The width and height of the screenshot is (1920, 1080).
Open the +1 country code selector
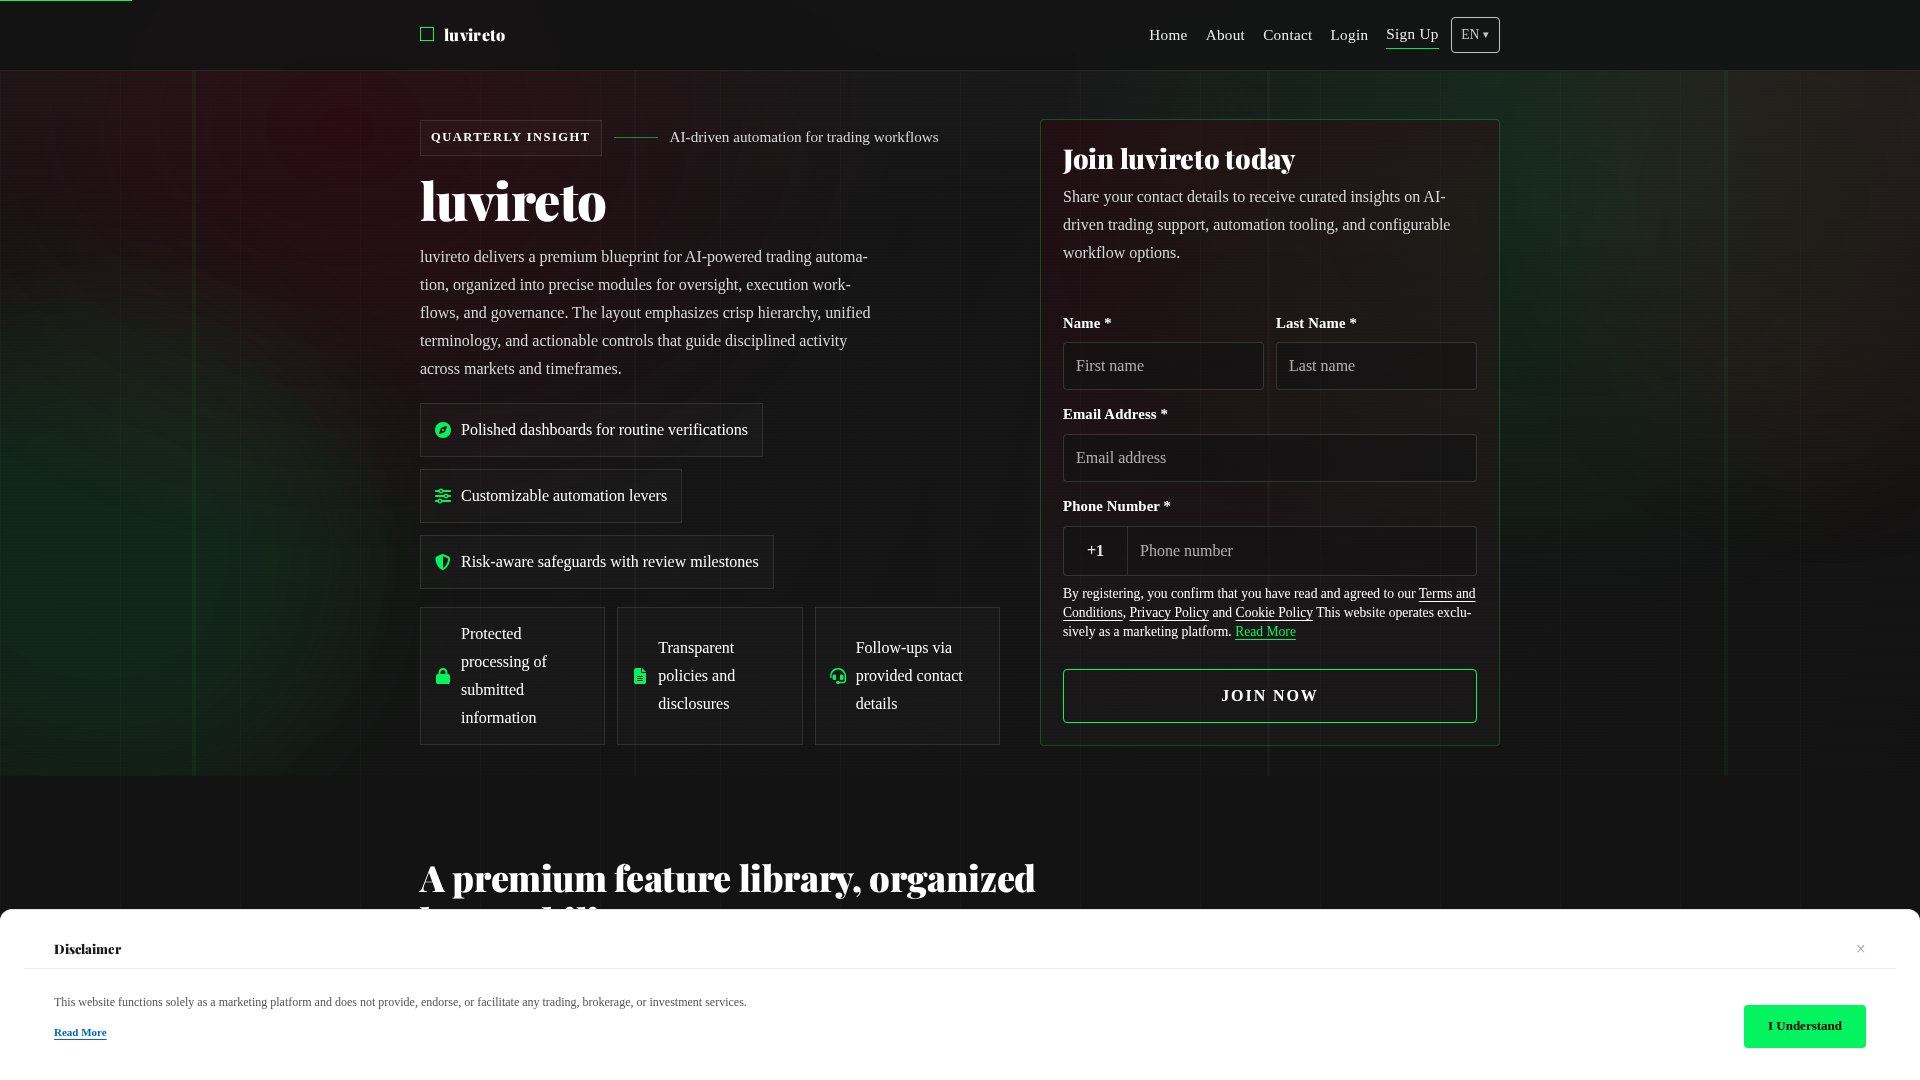(x=1095, y=551)
